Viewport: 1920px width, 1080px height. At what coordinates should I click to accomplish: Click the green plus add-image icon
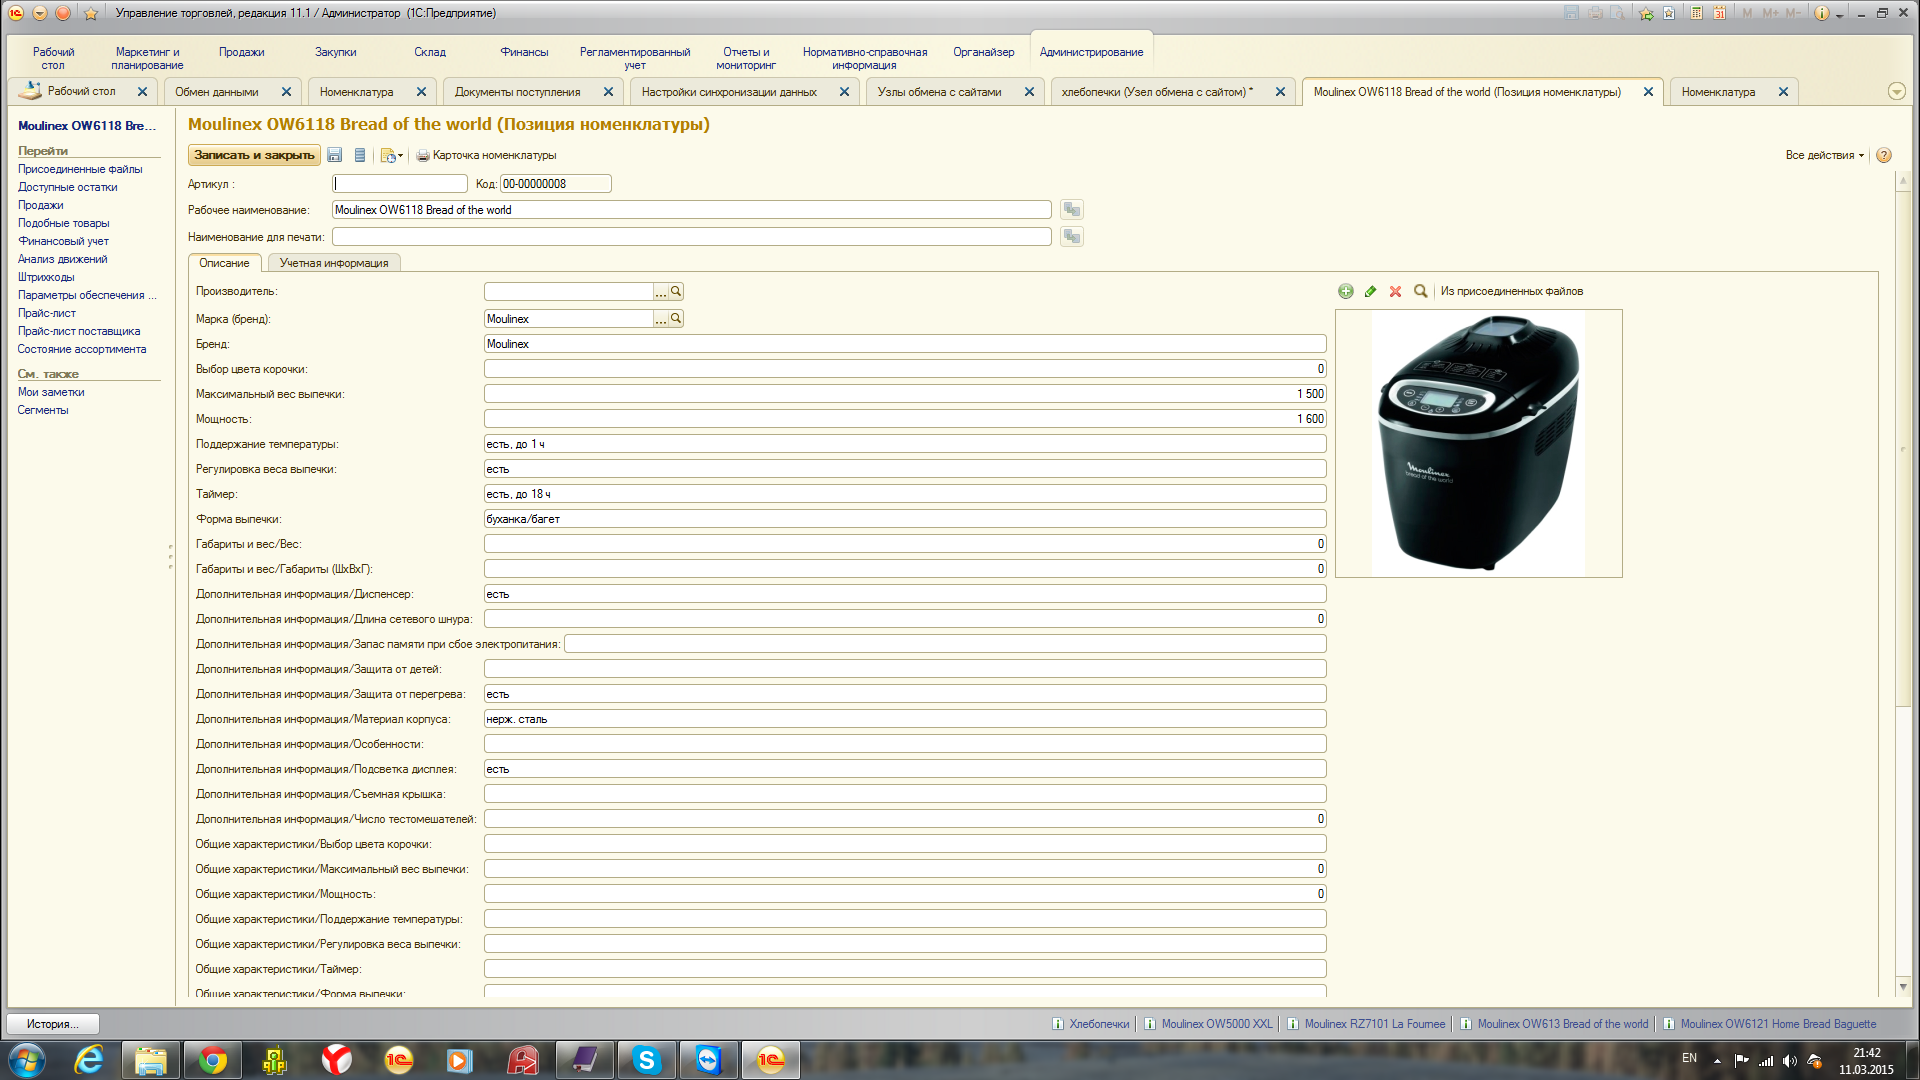tap(1346, 291)
